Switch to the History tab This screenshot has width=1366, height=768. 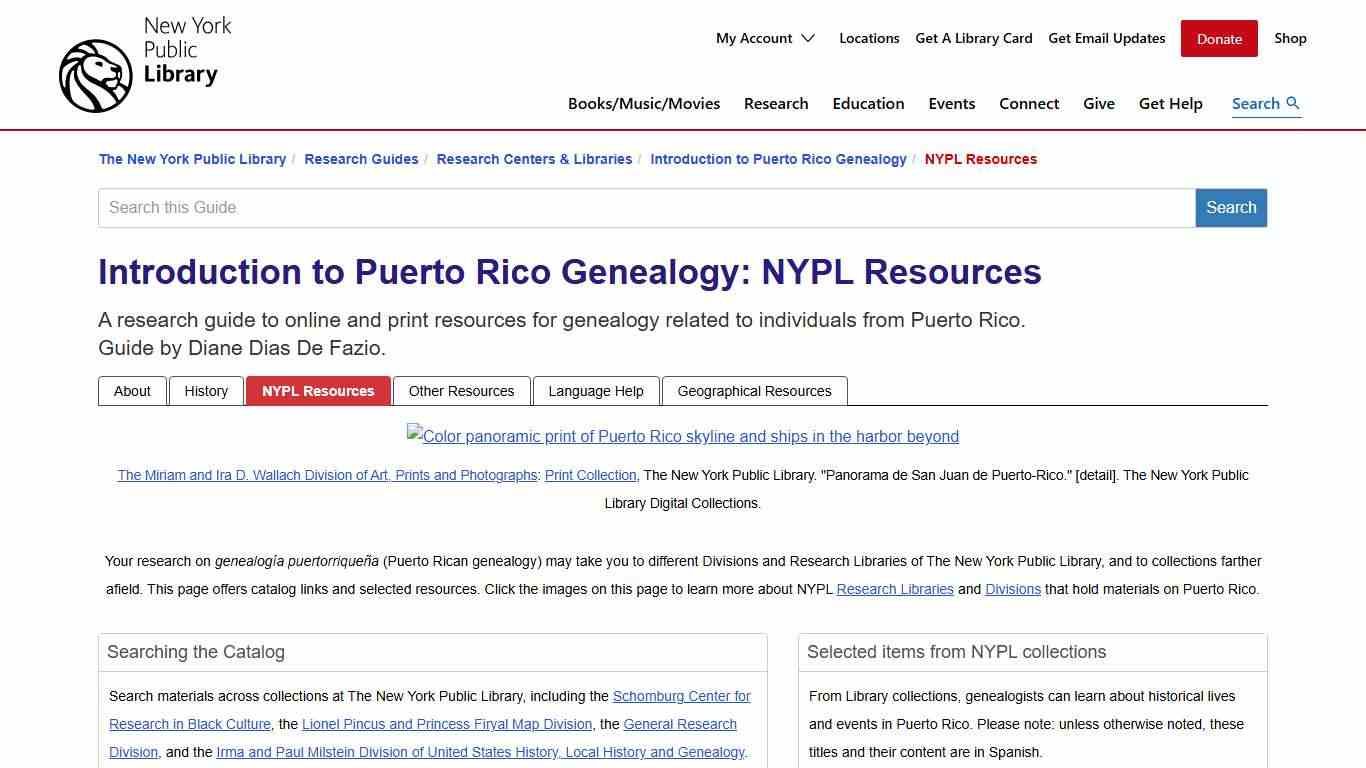pos(206,391)
